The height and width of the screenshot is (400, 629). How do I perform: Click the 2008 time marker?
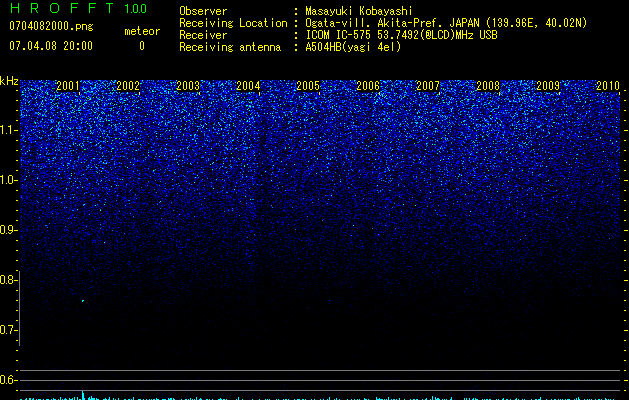point(488,86)
